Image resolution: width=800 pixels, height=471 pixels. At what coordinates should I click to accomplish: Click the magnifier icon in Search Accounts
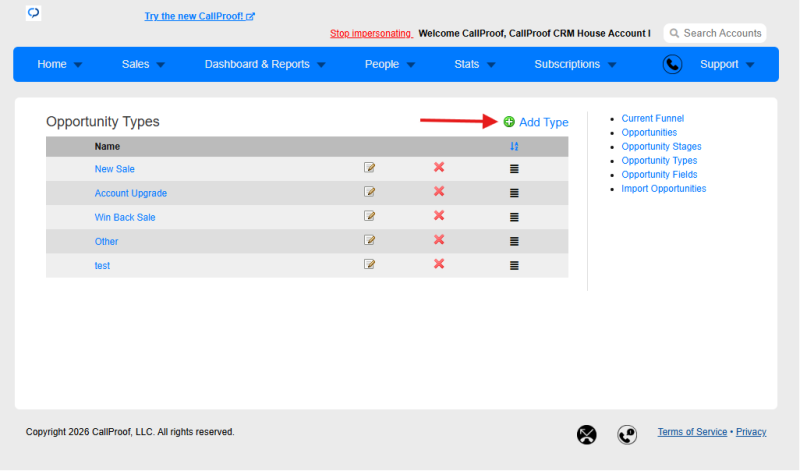(674, 33)
